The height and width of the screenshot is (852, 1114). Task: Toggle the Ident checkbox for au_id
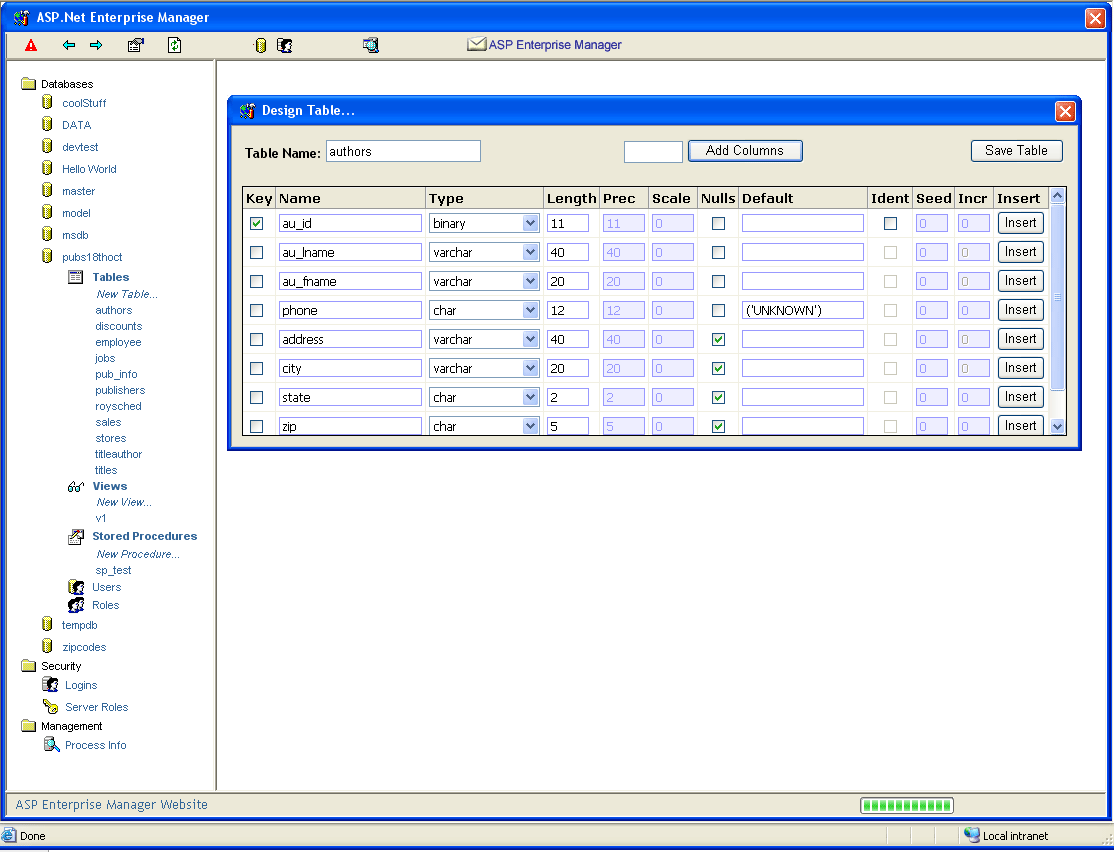[x=890, y=223]
